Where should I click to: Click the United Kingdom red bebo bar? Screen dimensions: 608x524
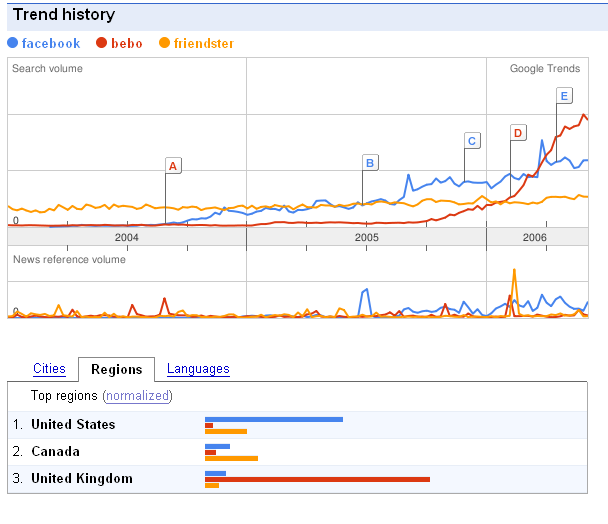tap(317, 479)
